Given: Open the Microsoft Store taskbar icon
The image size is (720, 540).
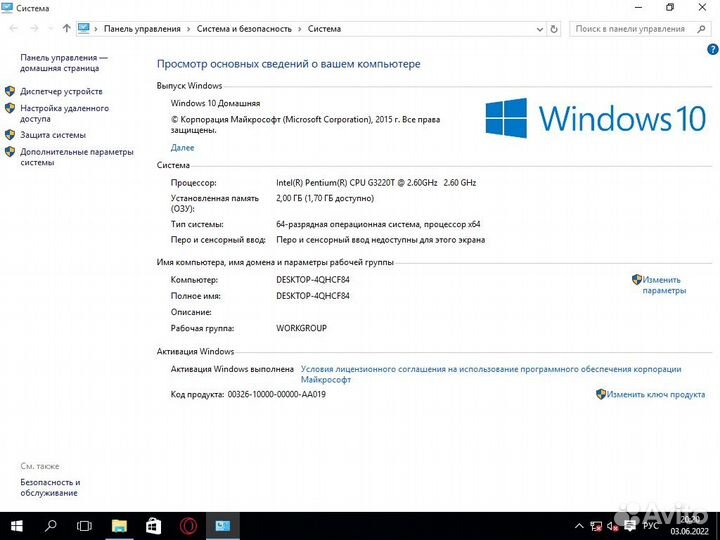Looking at the screenshot, I should [153, 525].
